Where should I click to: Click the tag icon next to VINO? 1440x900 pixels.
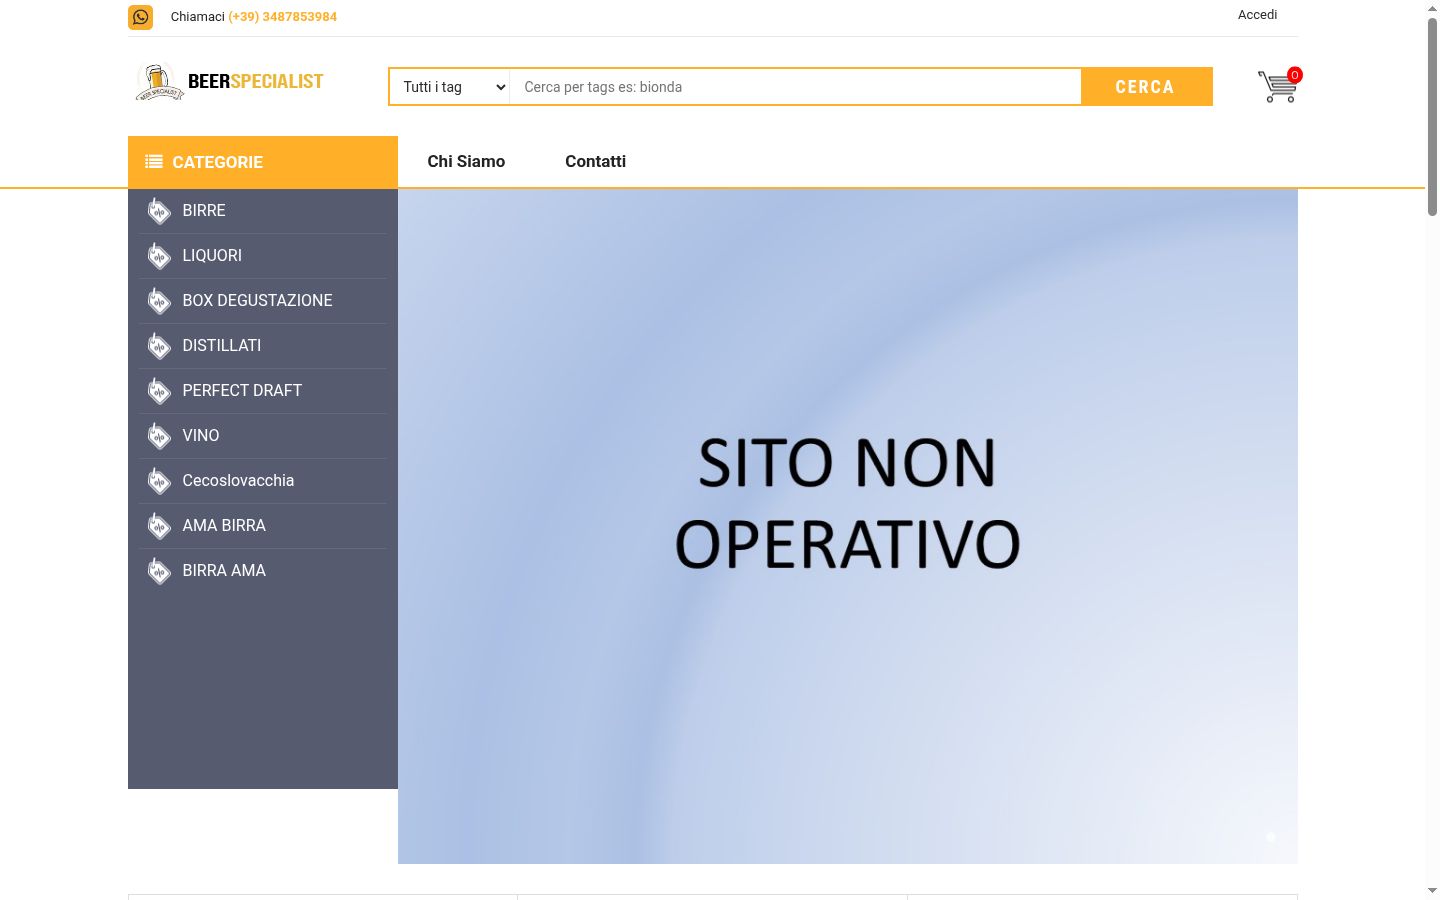pyautogui.click(x=159, y=436)
